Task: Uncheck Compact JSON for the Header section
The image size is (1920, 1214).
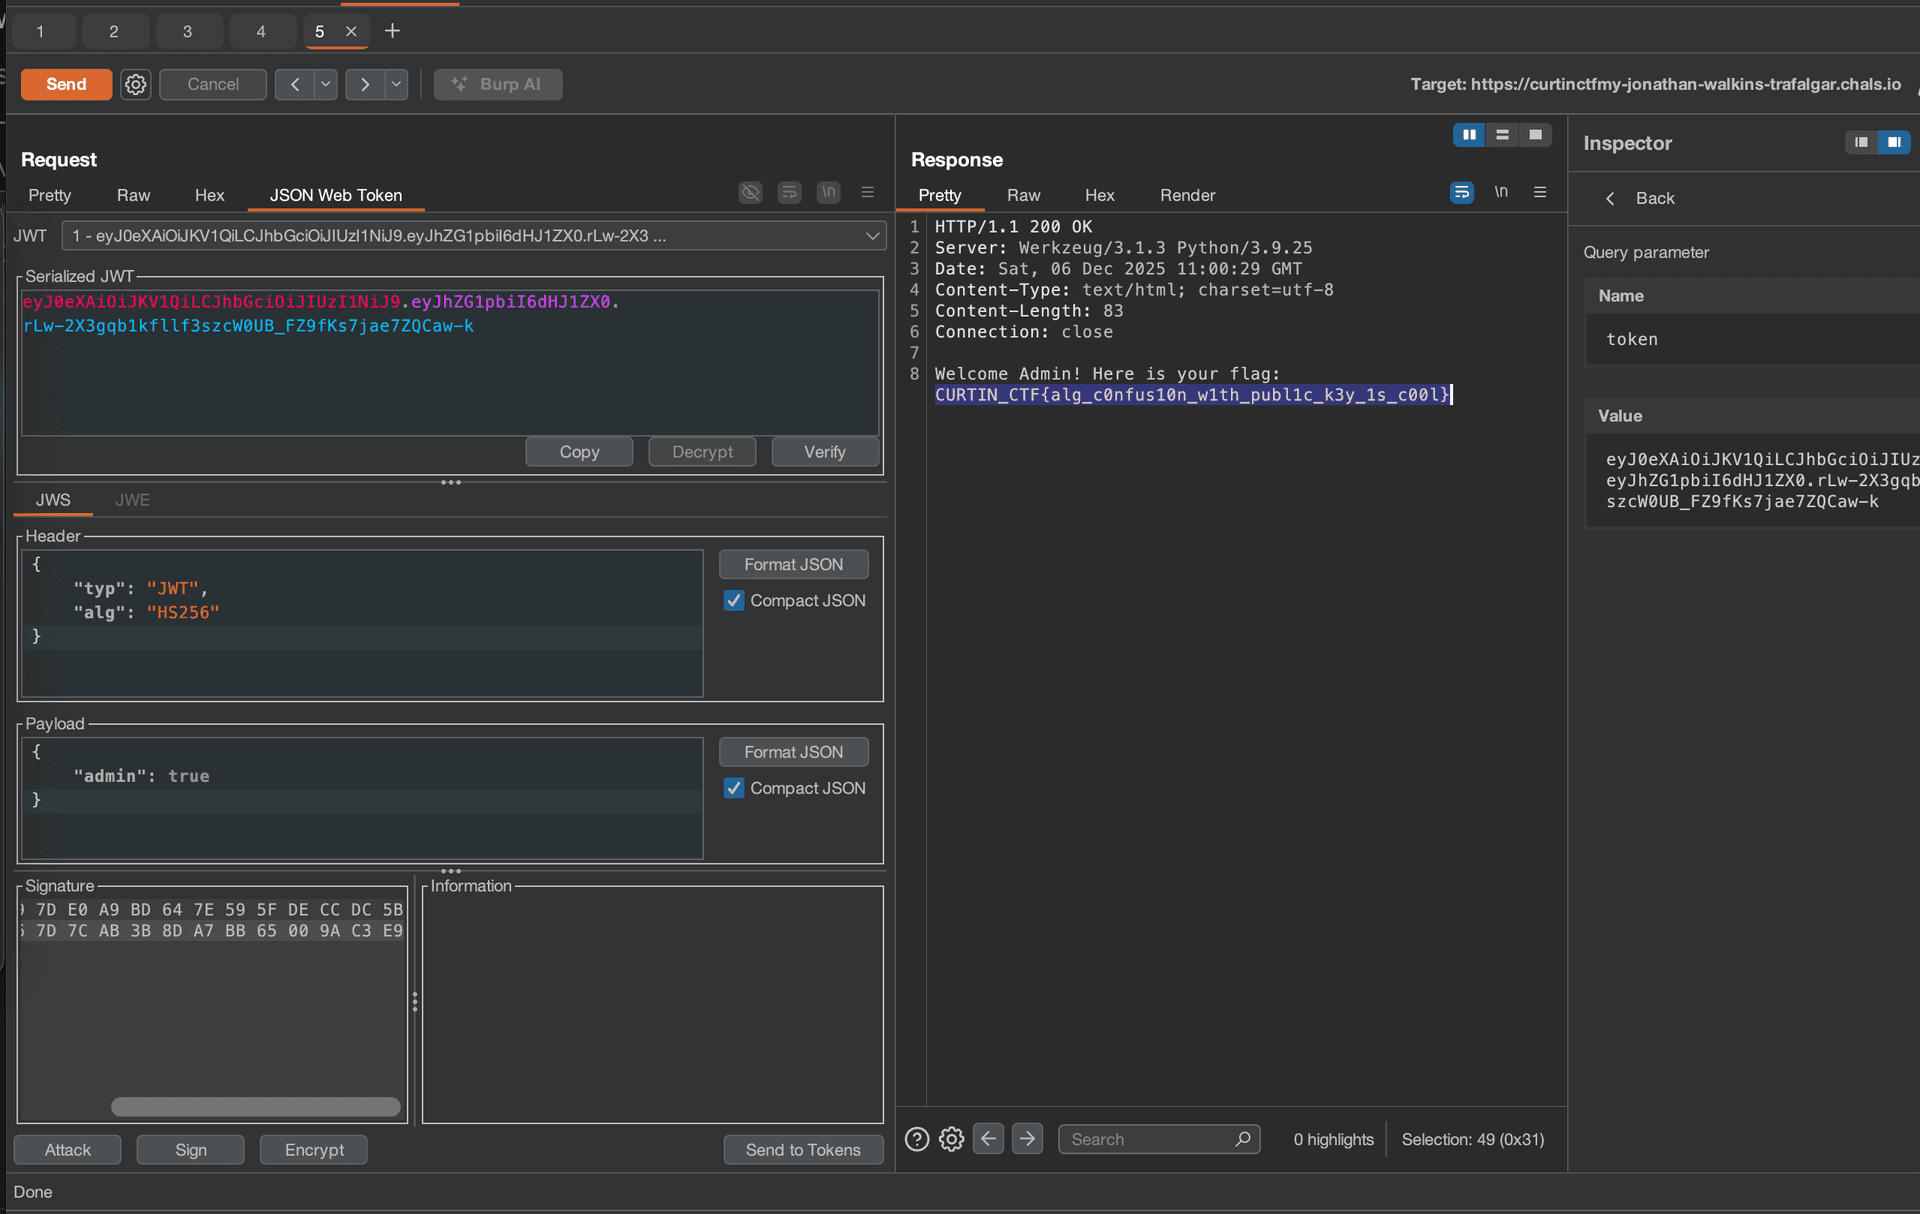Action: [x=734, y=600]
